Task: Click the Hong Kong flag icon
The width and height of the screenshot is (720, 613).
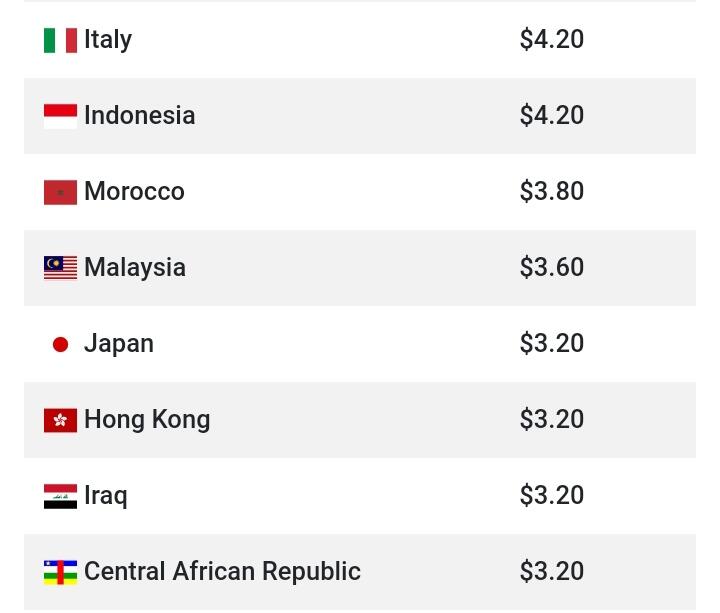Action: [60, 420]
